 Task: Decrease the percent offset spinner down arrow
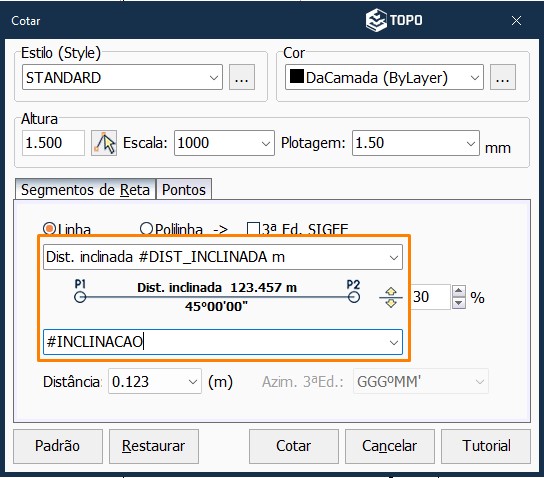point(459,303)
